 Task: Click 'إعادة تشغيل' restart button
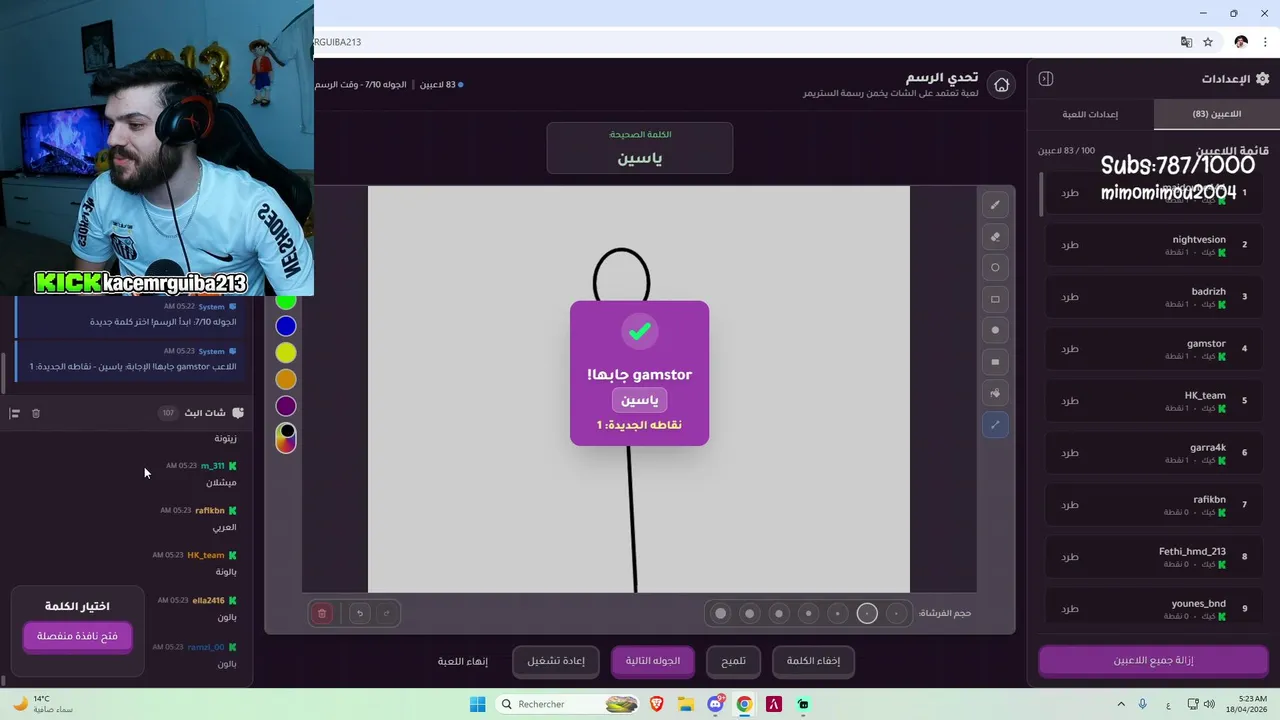(556, 661)
